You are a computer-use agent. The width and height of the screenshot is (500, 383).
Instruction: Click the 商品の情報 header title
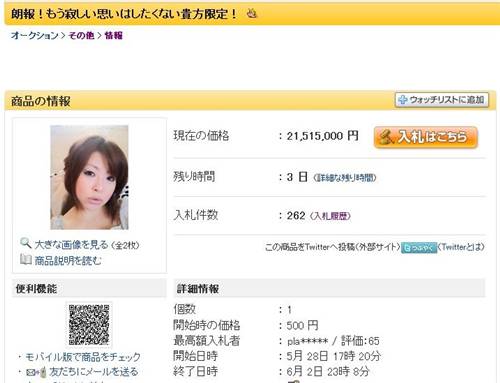(41, 101)
